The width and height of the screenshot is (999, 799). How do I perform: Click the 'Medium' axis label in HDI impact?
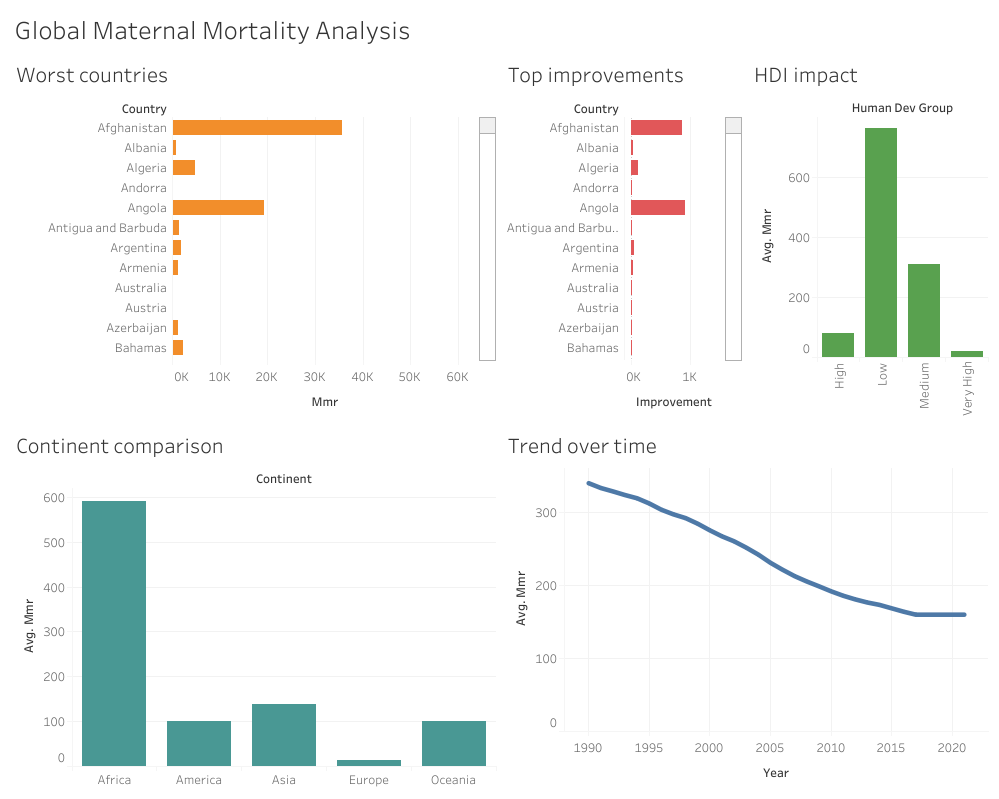(924, 385)
